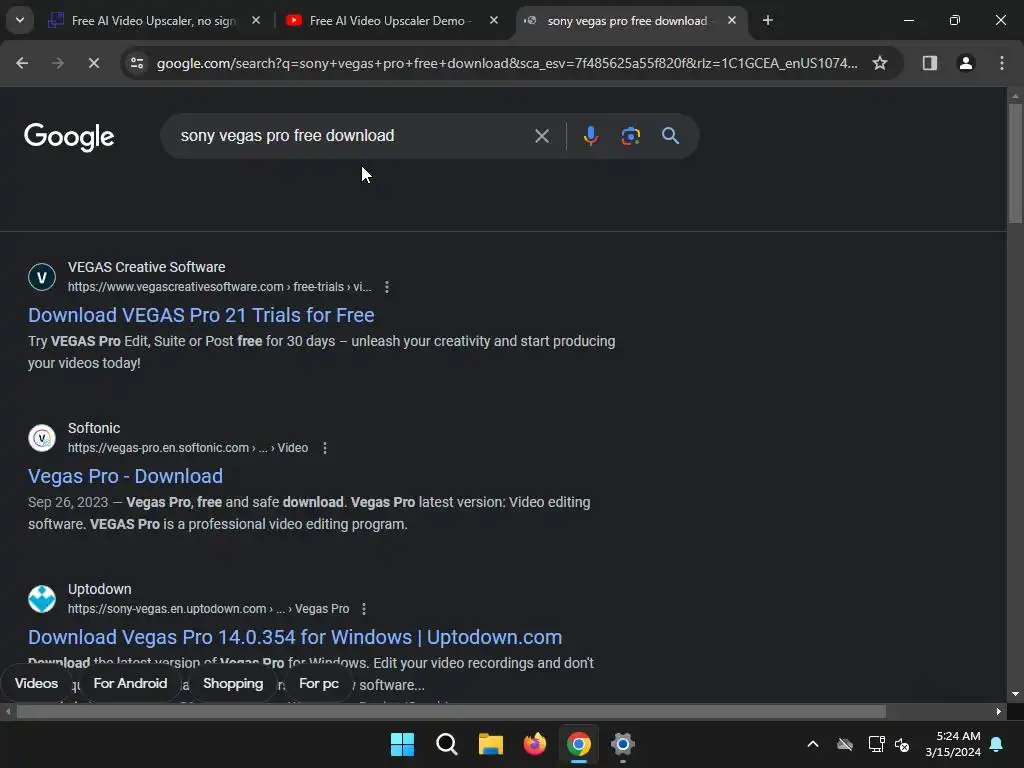Viewport: 1024px width, 768px height.
Task: Open more options for the VEGAS Creative Software result
Action: (387, 287)
